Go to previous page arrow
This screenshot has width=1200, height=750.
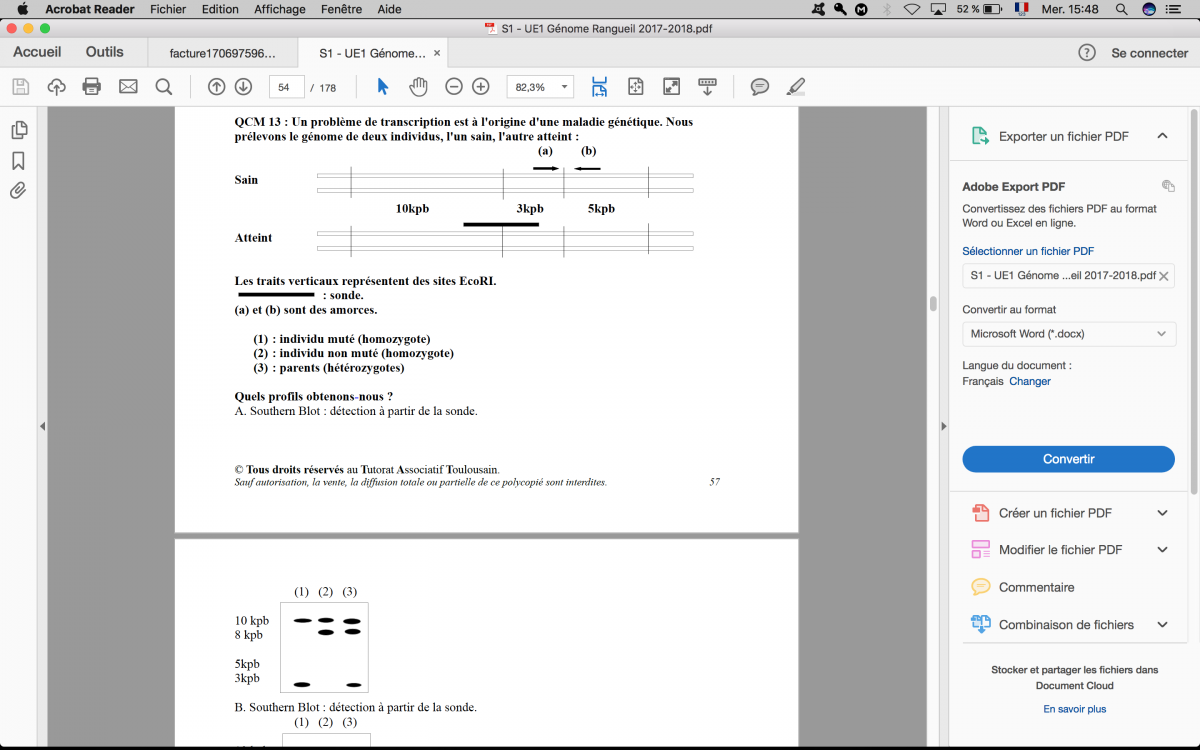216,87
